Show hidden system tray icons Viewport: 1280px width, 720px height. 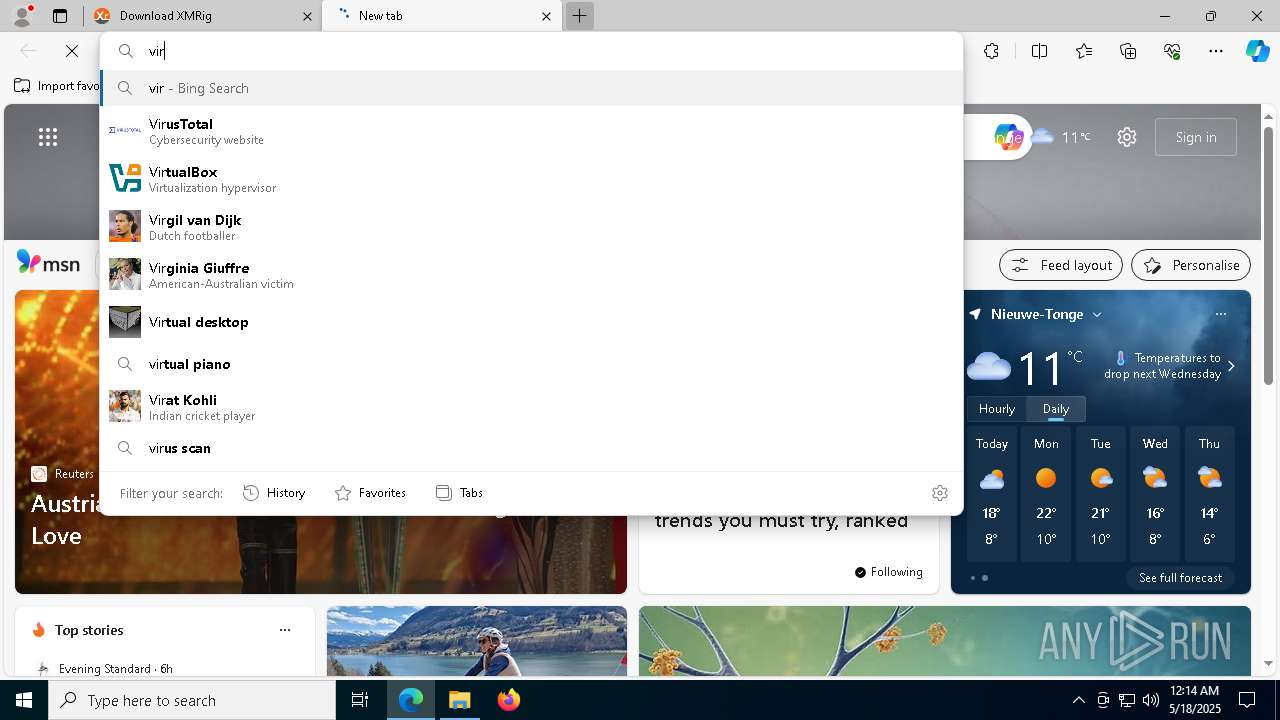(x=1078, y=700)
